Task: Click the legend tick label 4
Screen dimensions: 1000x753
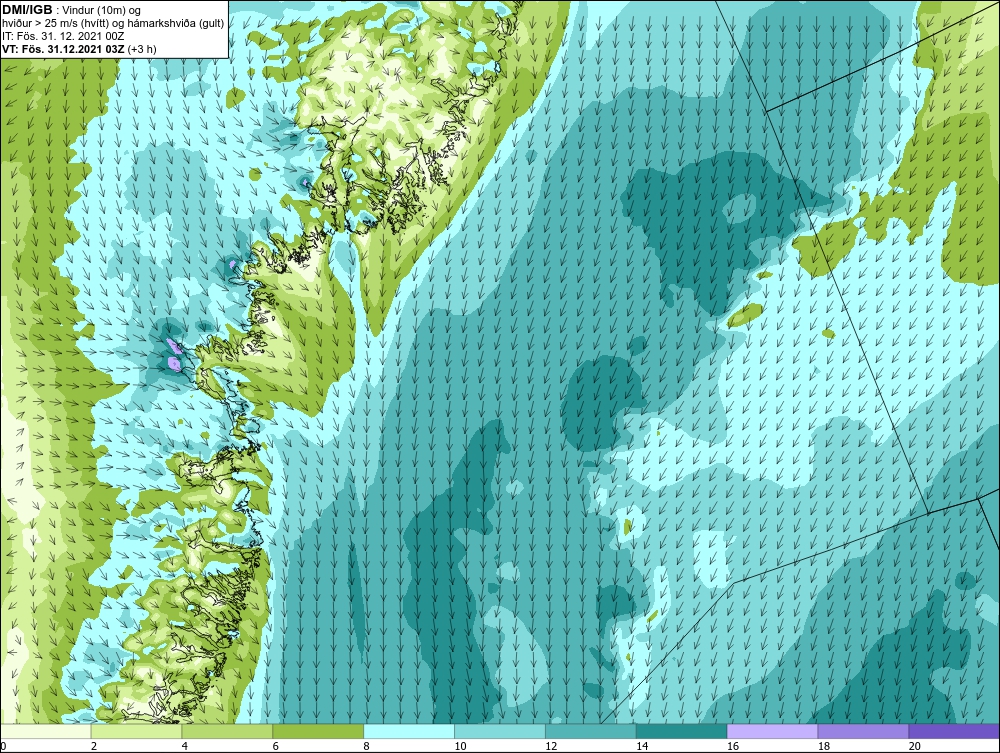Action: coord(185,746)
